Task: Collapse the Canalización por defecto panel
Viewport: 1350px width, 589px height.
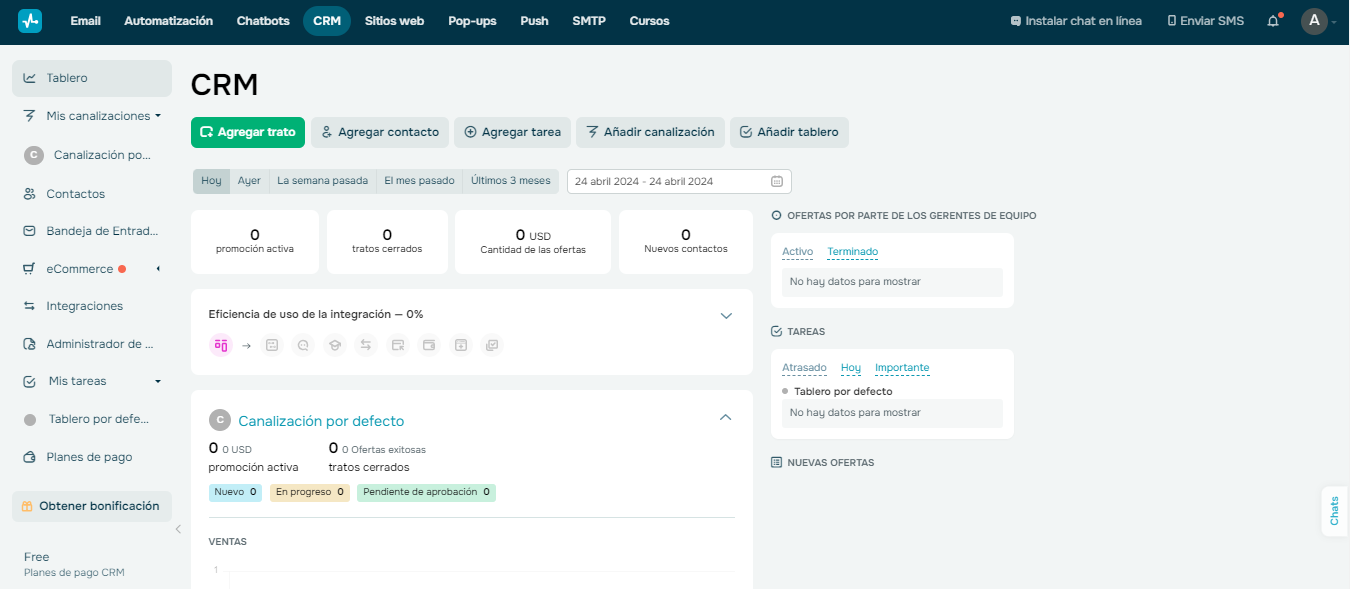Action: (x=725, y=417)
